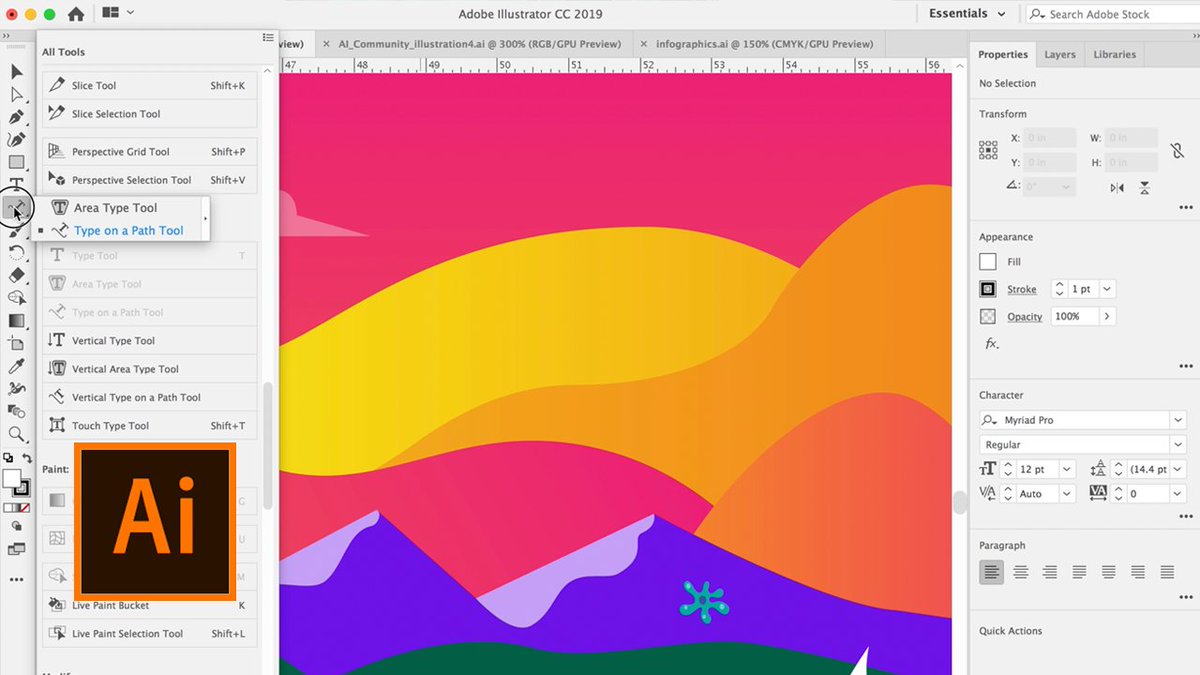Set paragraph align center
This screenshot has height=675, width=1200.
1021,572
